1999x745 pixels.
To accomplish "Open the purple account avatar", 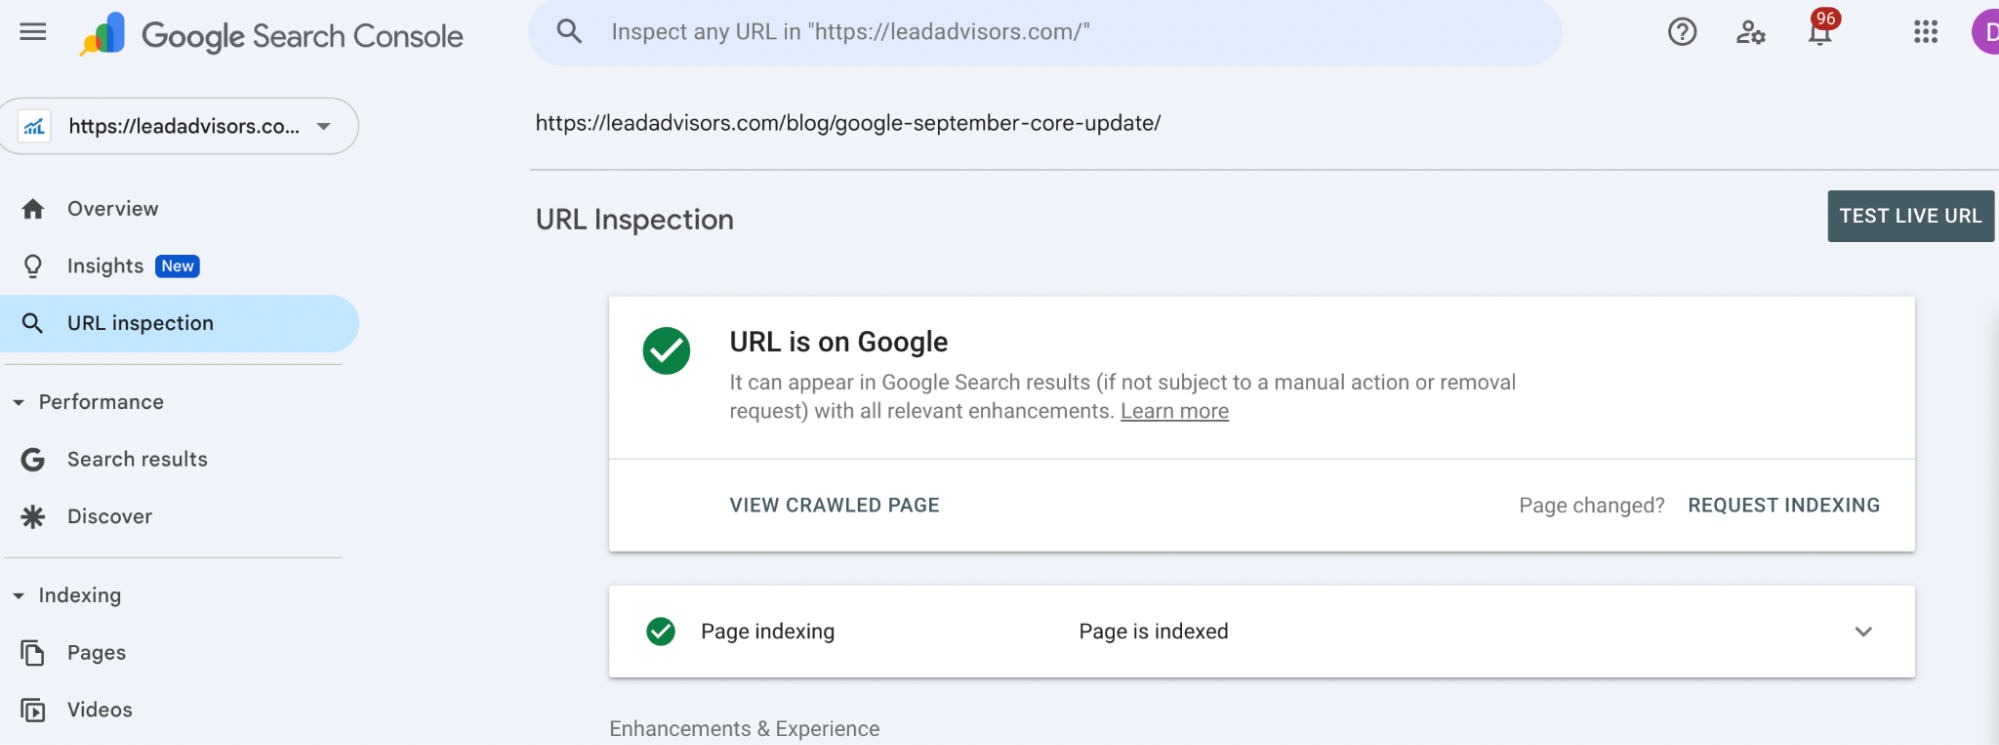I will [x=1987, y=32].
